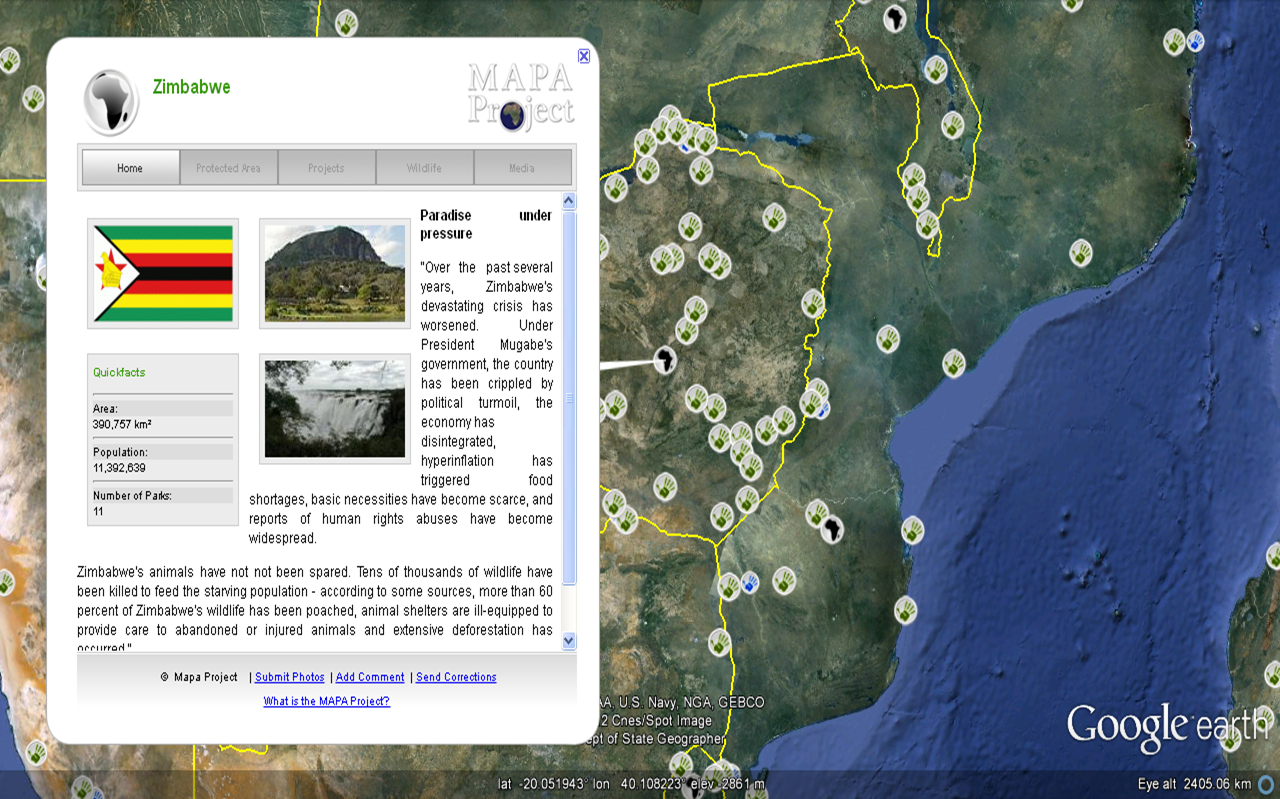
Task: Close the Zimbabwe info balloon
Action: click(x=584, y=56)
